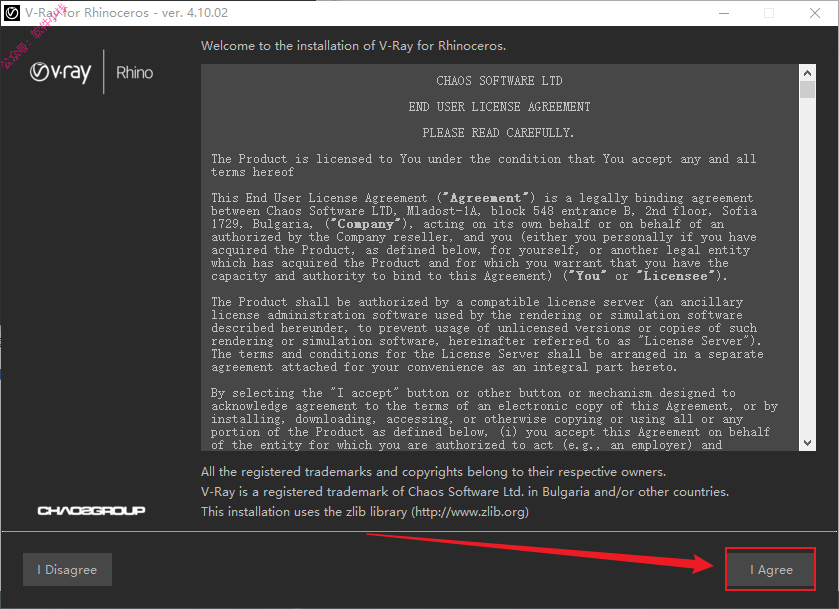Click the V-Ray Rhino logo
The image size is (839, 609).
click(x=91, y=72)
